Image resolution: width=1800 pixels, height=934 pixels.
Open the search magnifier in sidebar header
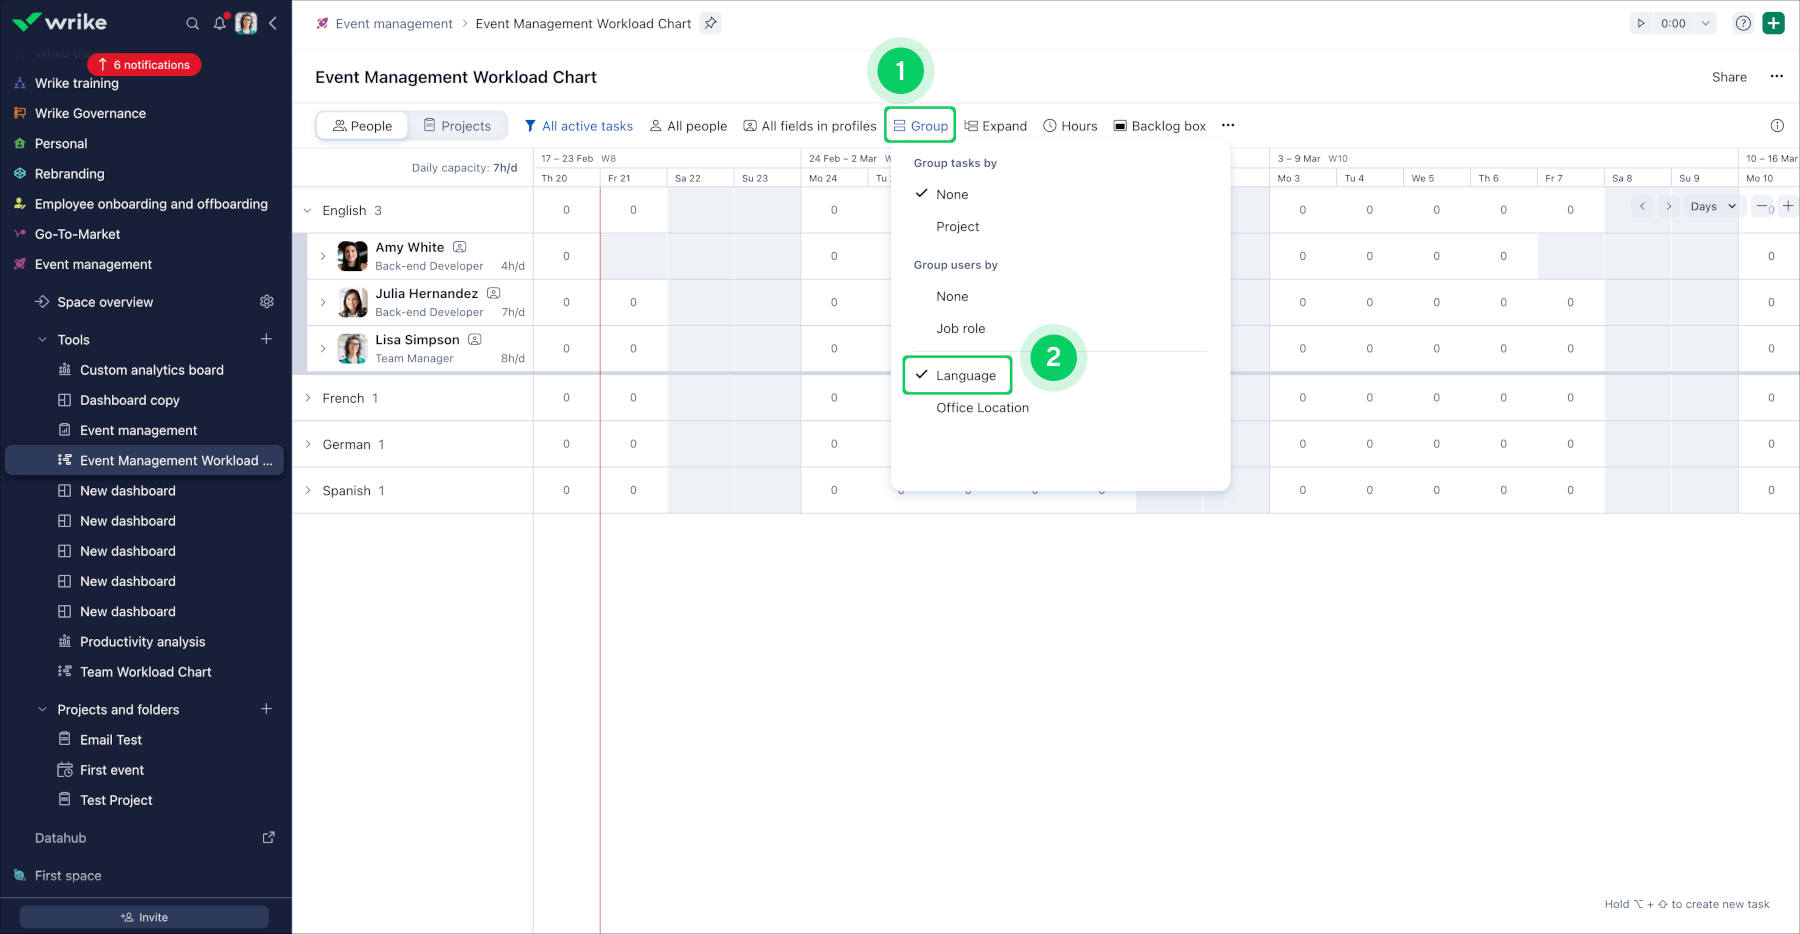coord(192,23)
